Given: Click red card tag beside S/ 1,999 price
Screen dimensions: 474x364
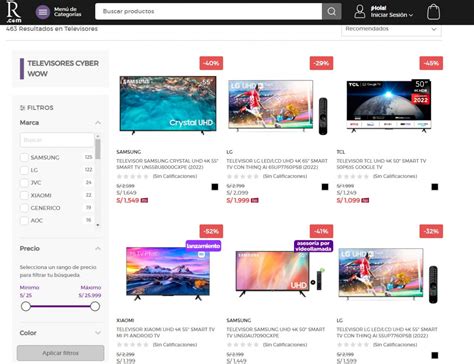Looking at the screenshot, I should coord(255,200).
